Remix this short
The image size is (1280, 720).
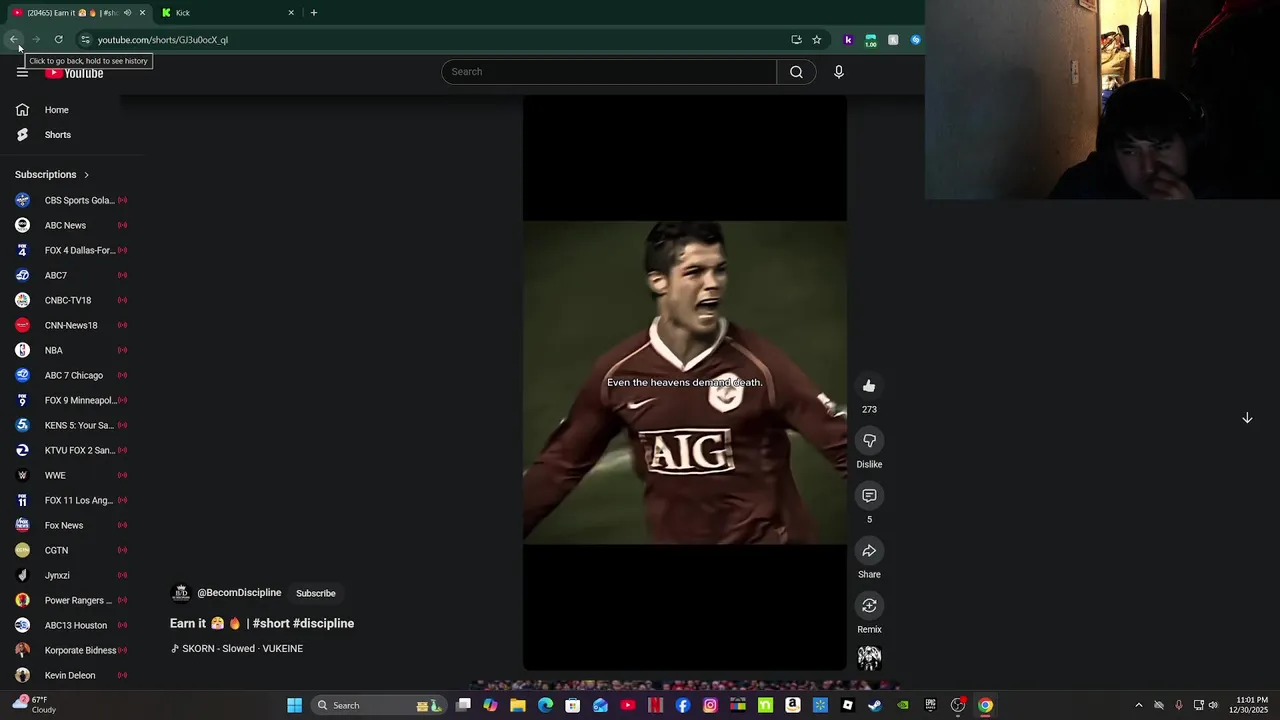(869, 606)
